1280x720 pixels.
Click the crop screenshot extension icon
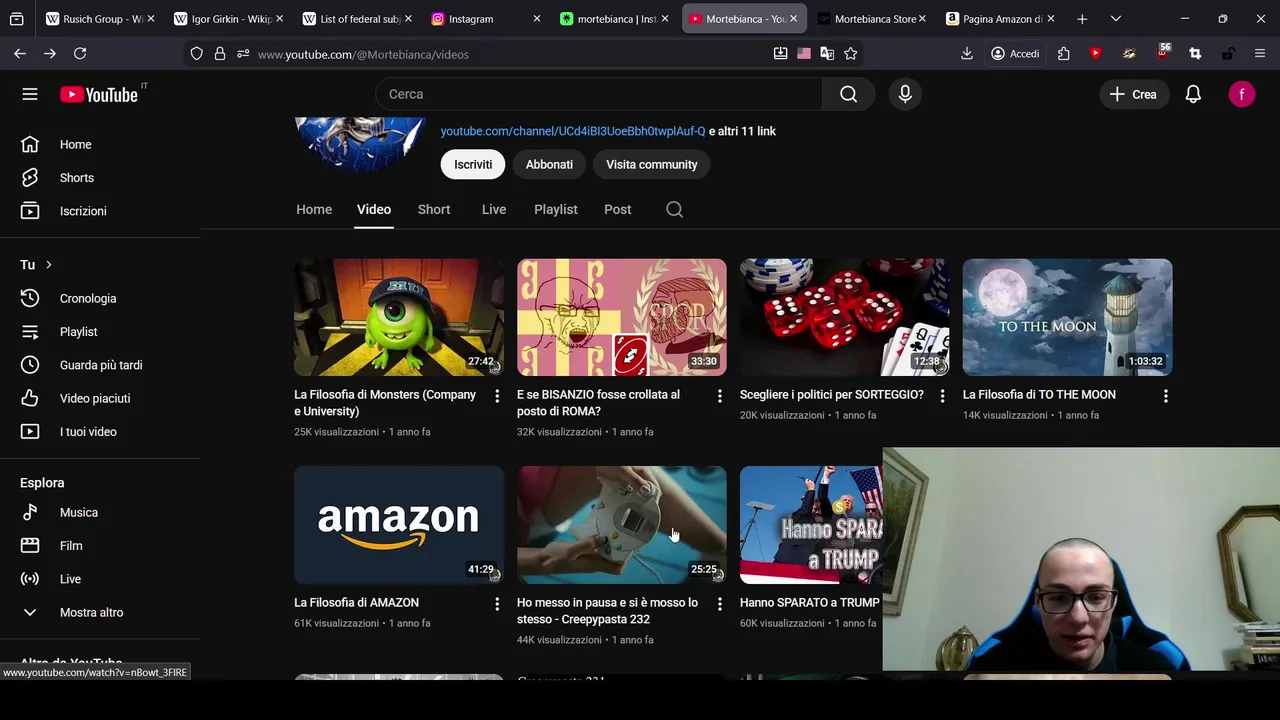coord(1195,54)
